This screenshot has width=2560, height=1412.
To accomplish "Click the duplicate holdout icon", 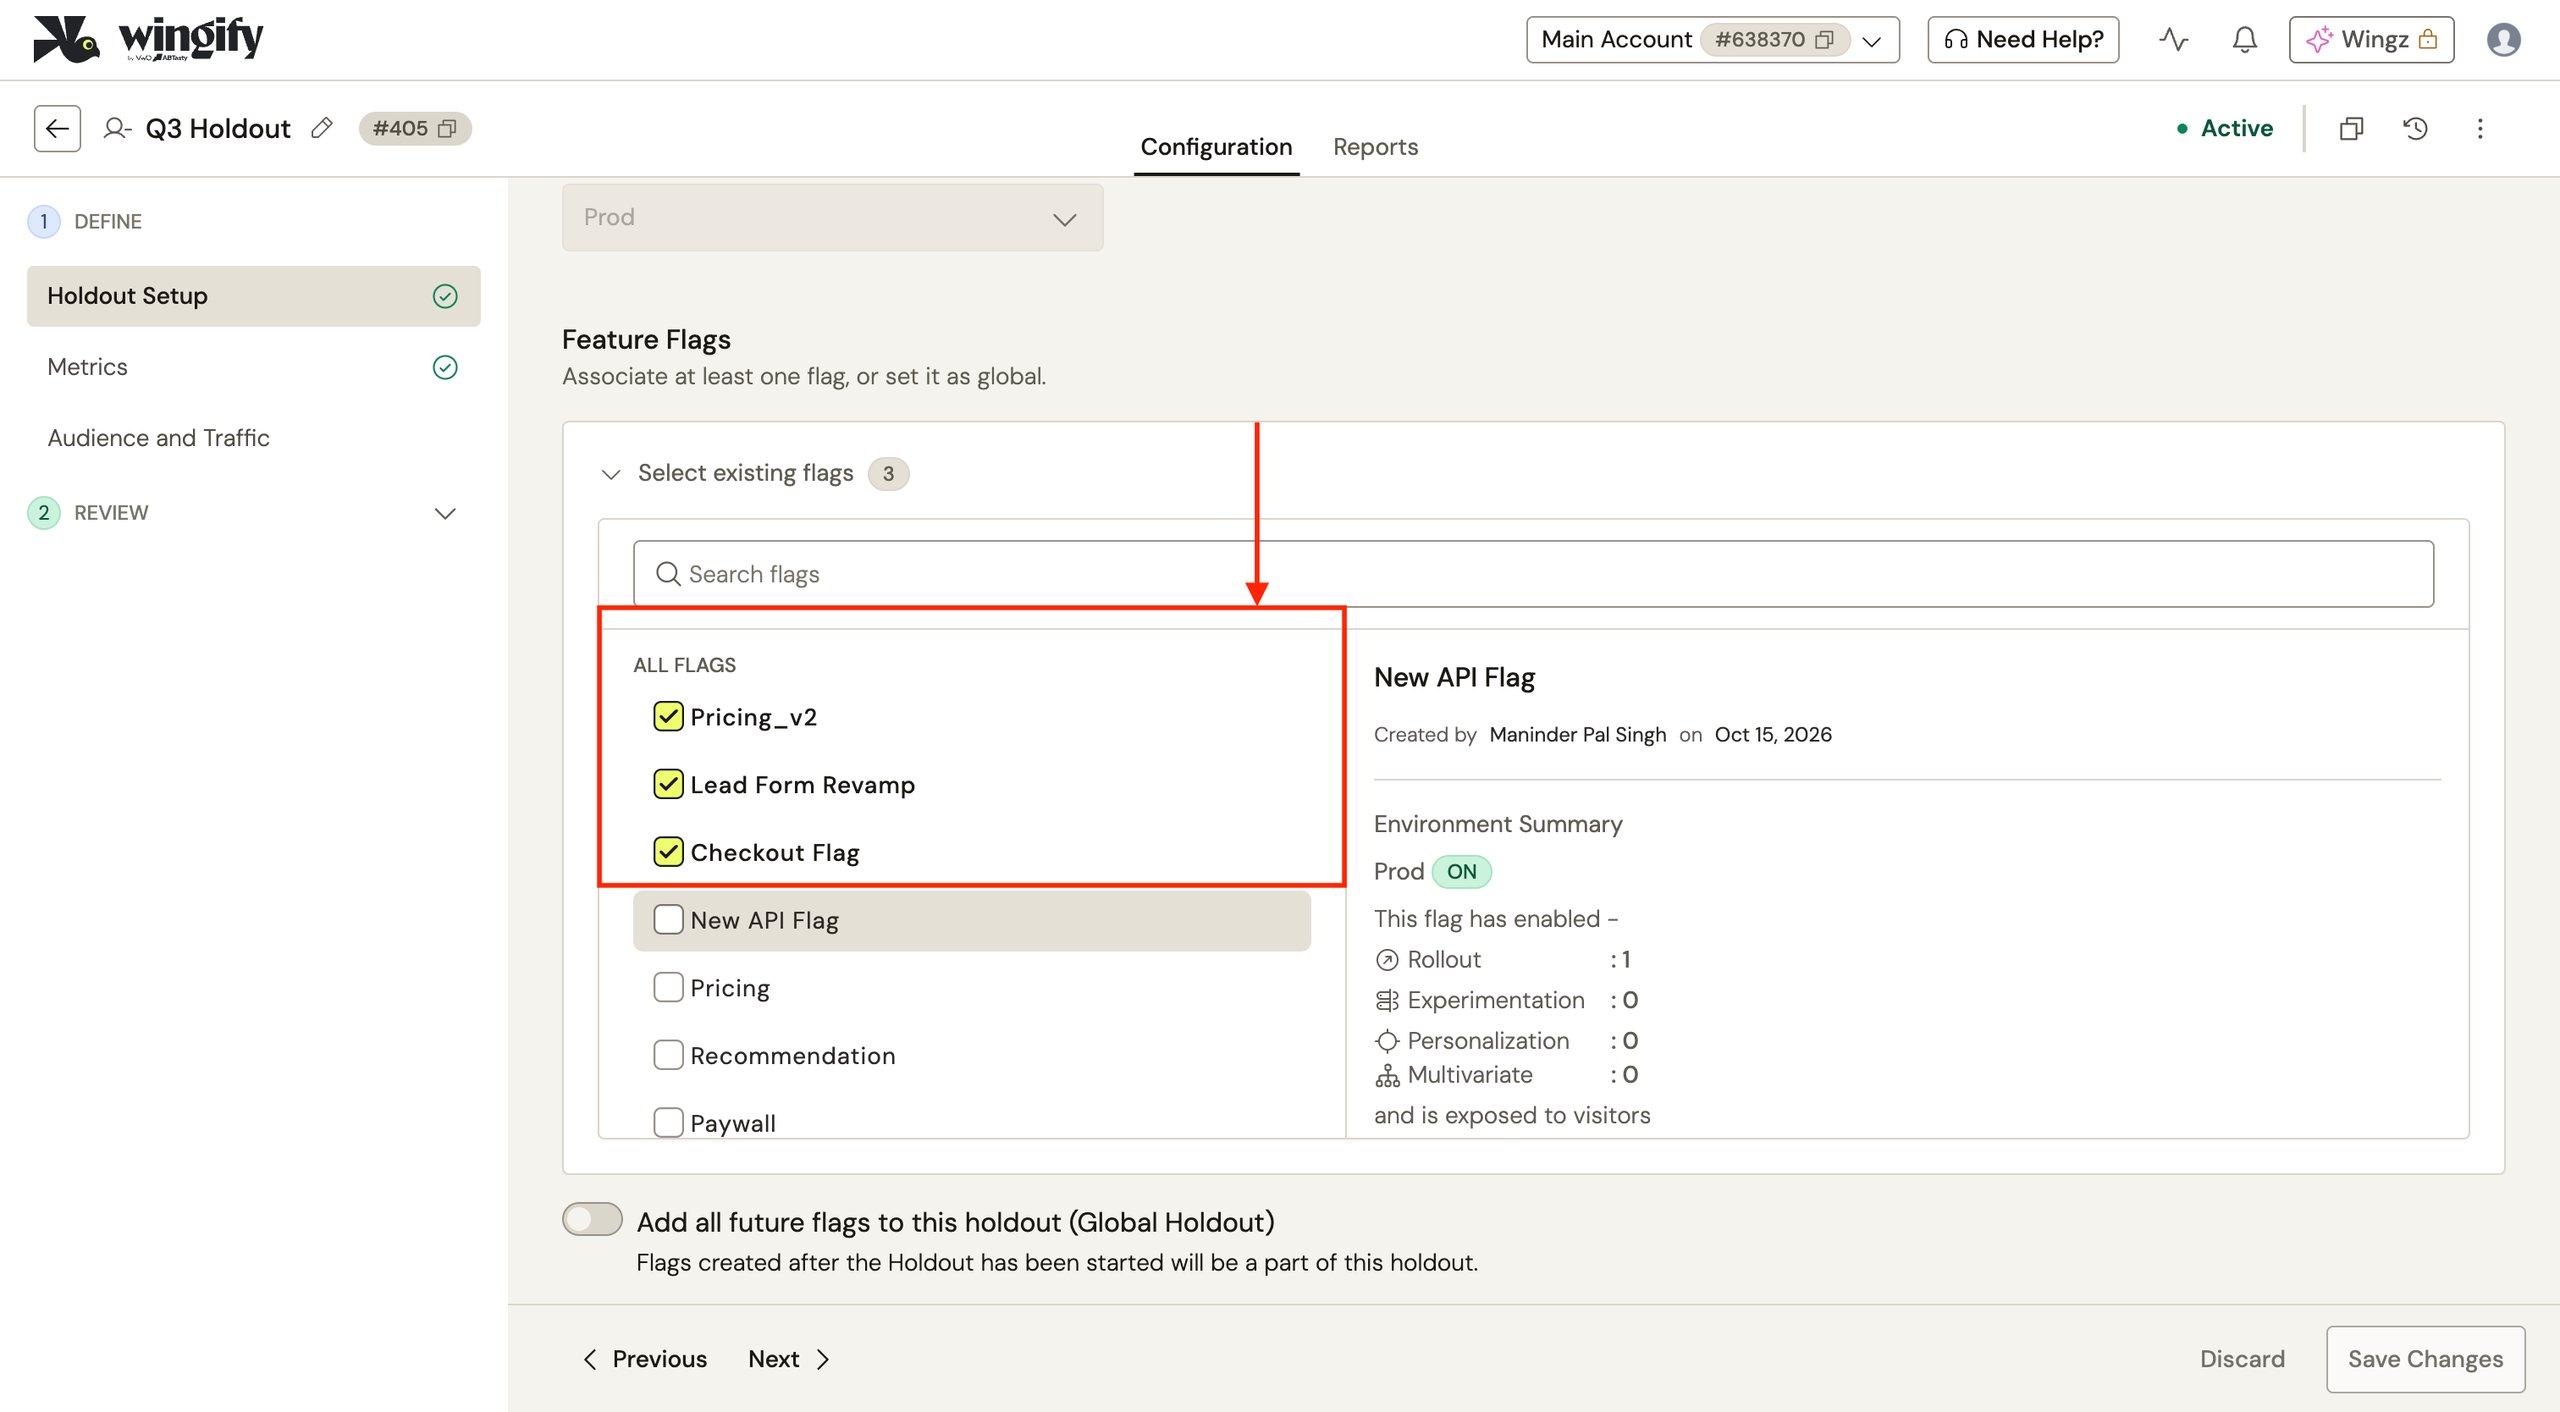I will point(2351,128).
